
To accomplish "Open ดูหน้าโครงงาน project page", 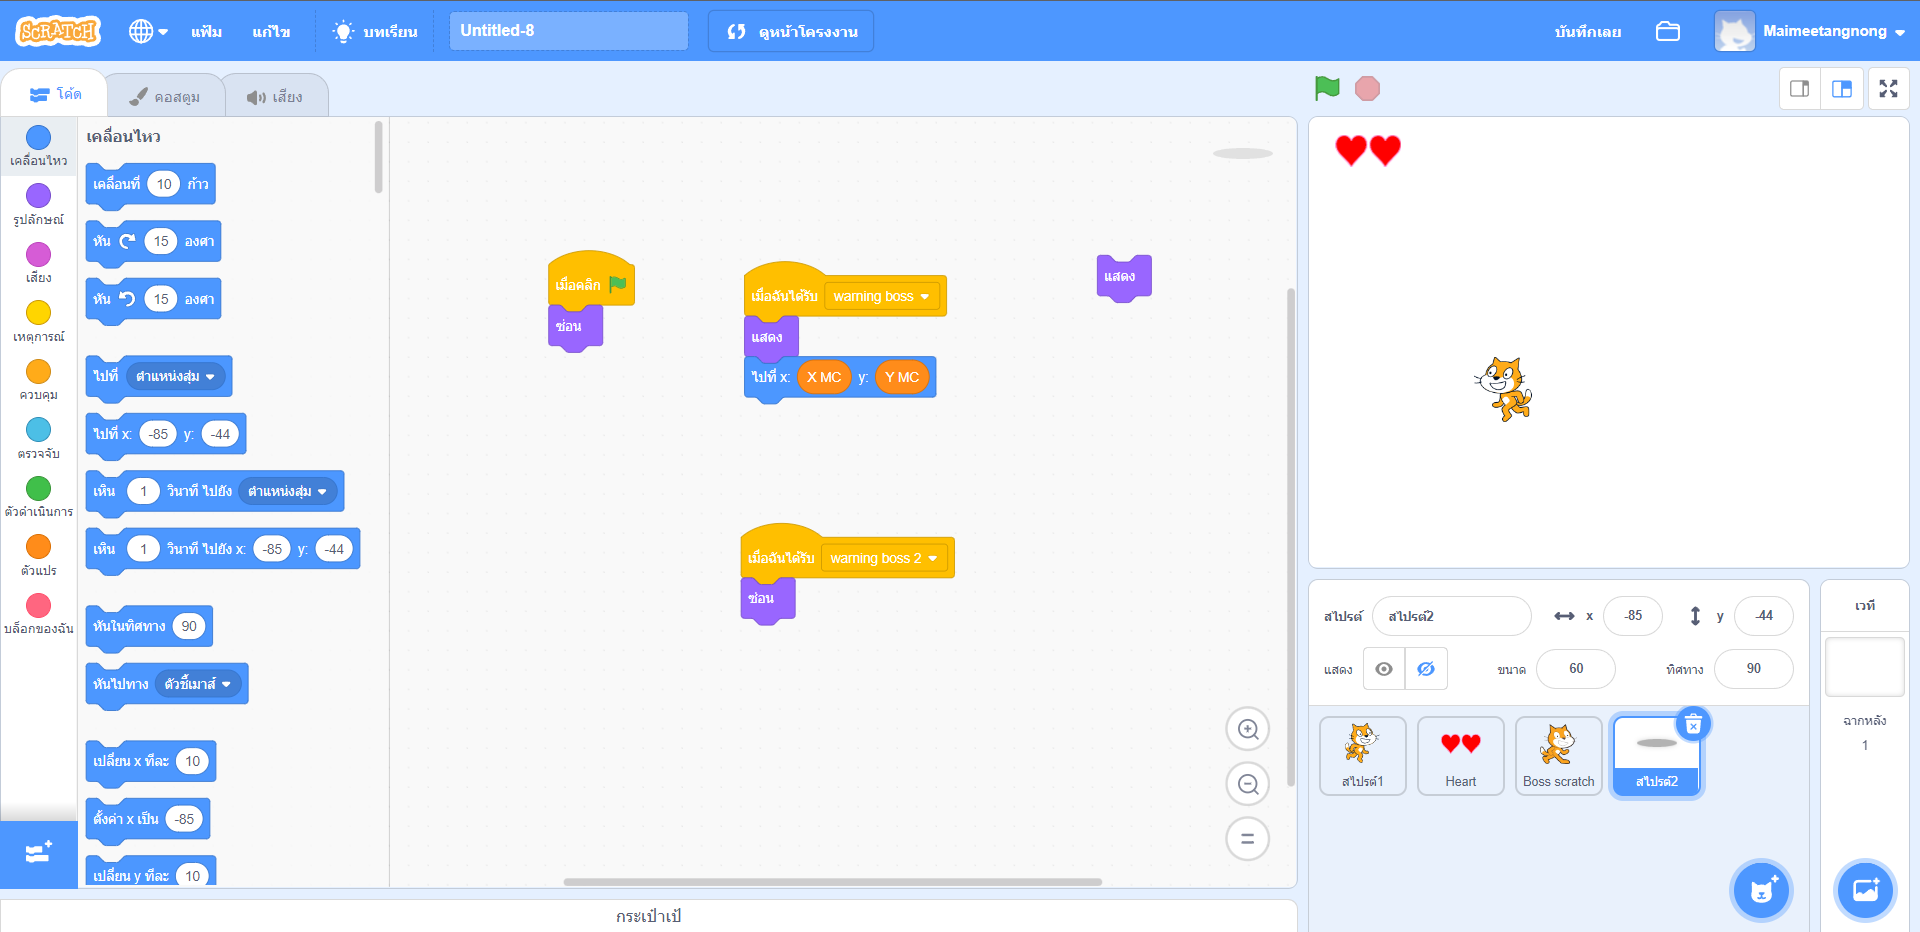I will point(790,31).
